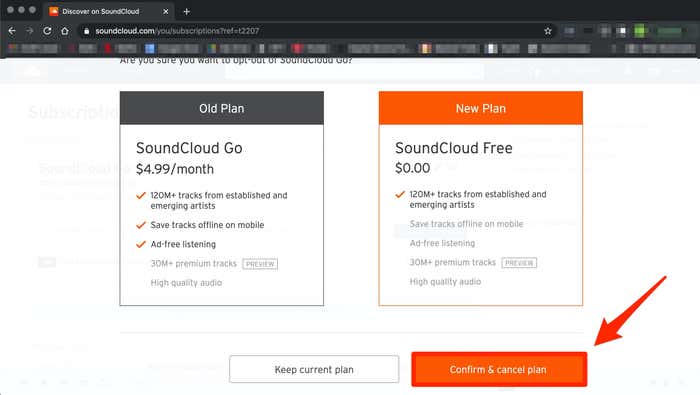Click 120M+ tracks text in Old Plan
700x395 pixels.
click(x=219, y=200)
